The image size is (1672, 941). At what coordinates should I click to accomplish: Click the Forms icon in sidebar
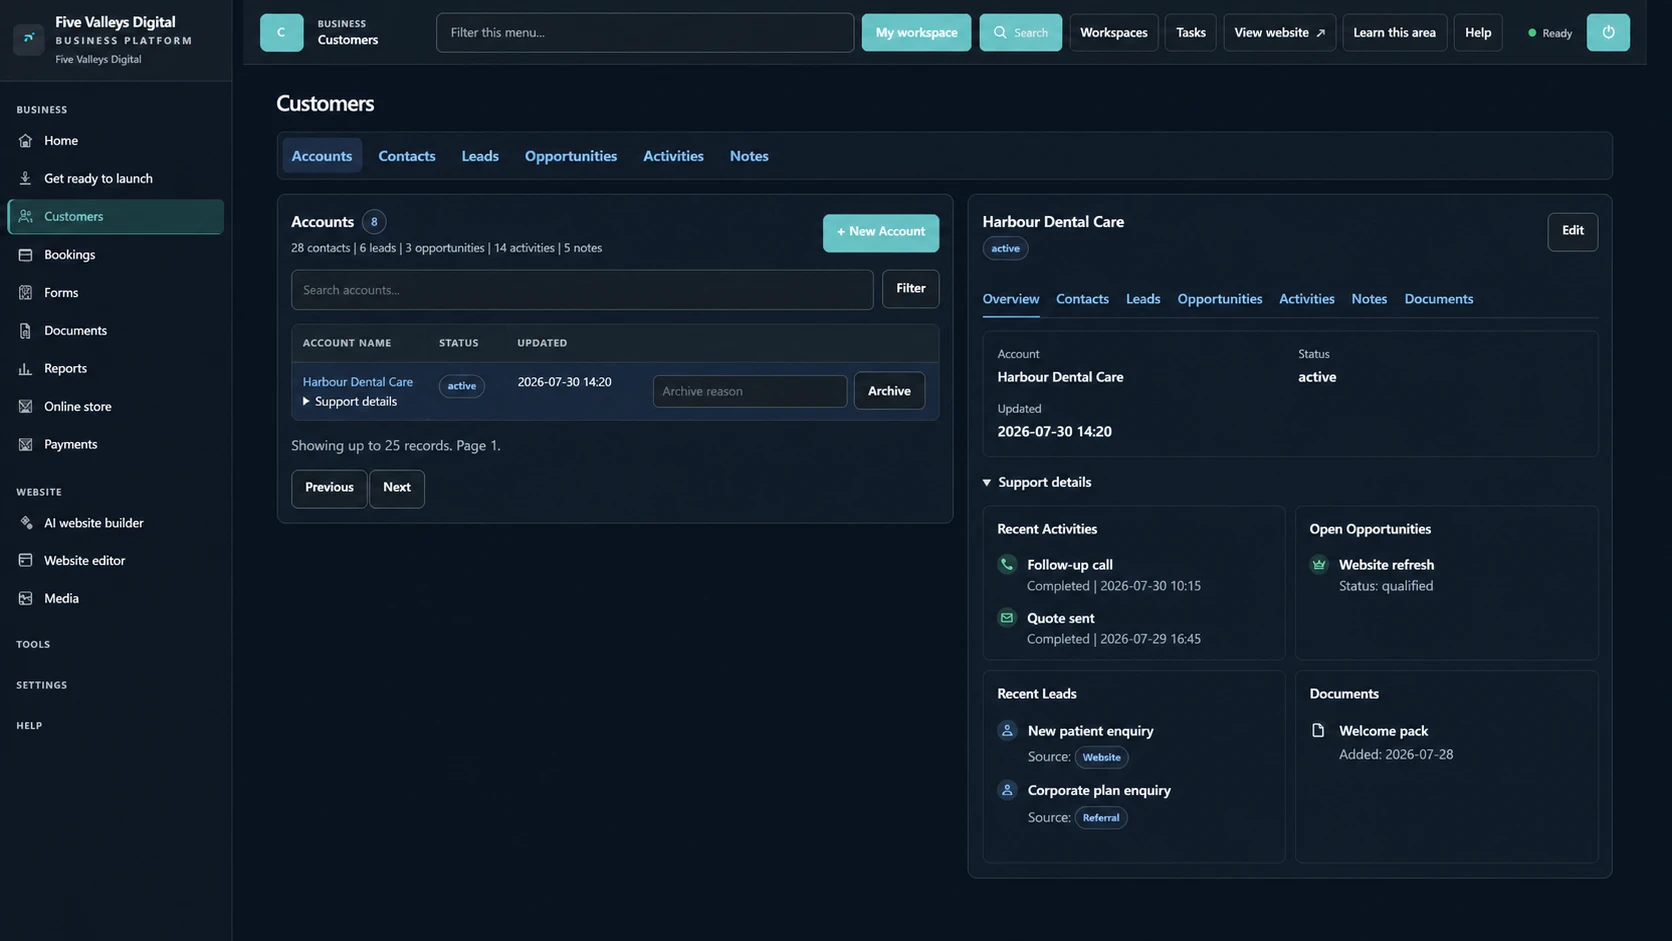click(x=26, y=293)
